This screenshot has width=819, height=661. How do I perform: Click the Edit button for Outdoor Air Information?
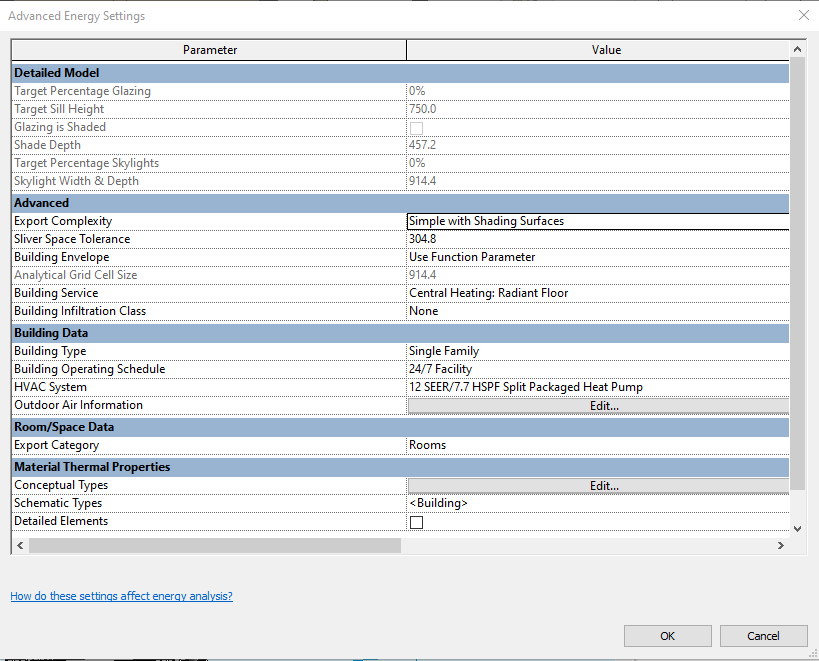[x=603, y=405]
